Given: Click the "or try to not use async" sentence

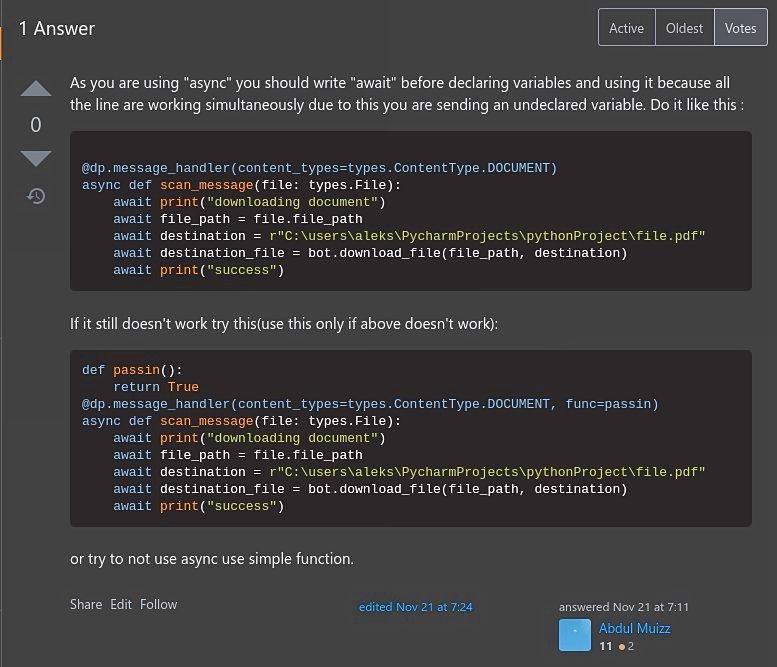Looking at the screenshot, I should point(211,559).
